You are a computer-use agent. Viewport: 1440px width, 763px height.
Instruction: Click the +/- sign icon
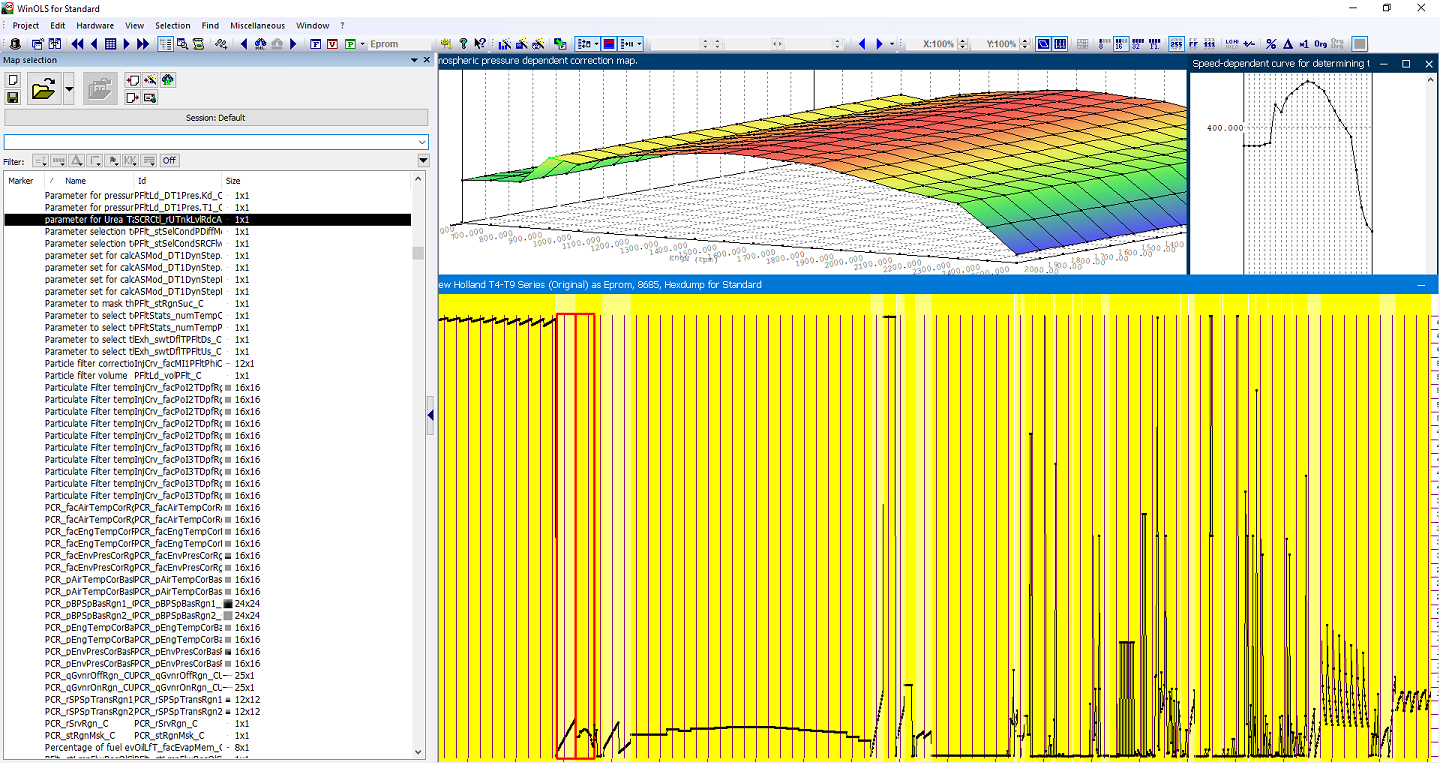coord(1249,44)
